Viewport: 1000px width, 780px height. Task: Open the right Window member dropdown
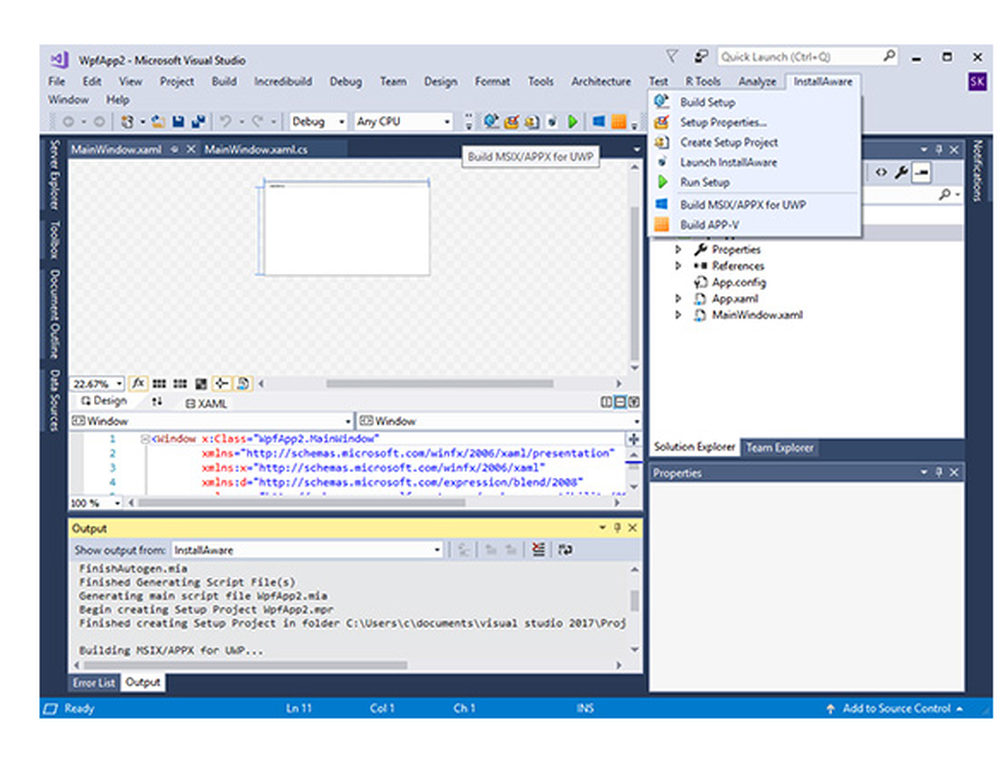pyautogui.click(x=636, y=421)
